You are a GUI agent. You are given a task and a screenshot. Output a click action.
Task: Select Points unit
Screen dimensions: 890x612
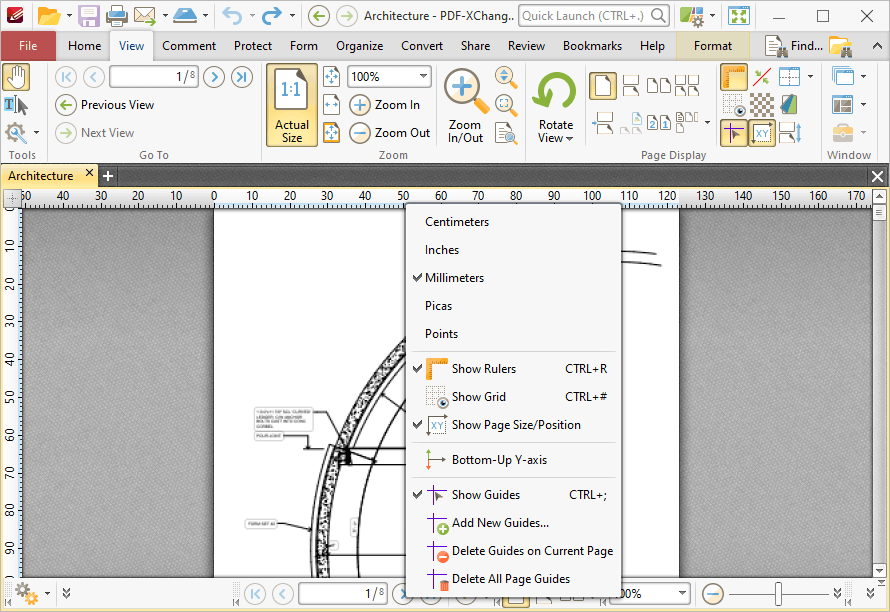click(514, 334)
